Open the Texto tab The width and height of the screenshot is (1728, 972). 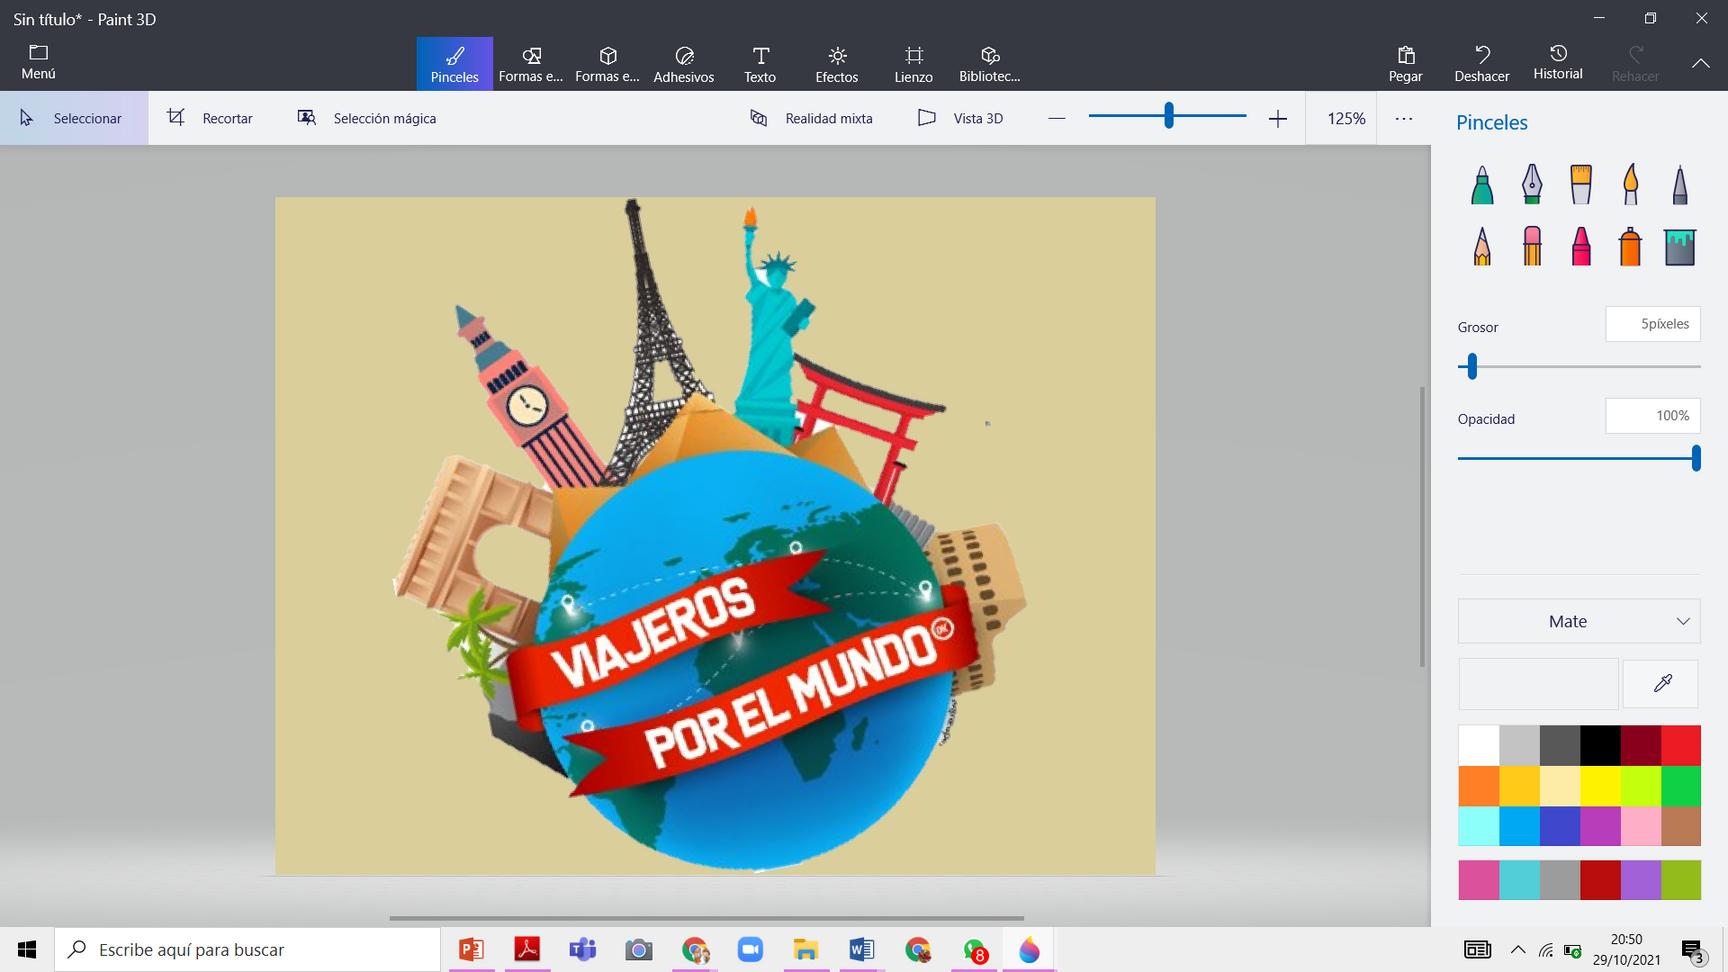click(760, 63)
